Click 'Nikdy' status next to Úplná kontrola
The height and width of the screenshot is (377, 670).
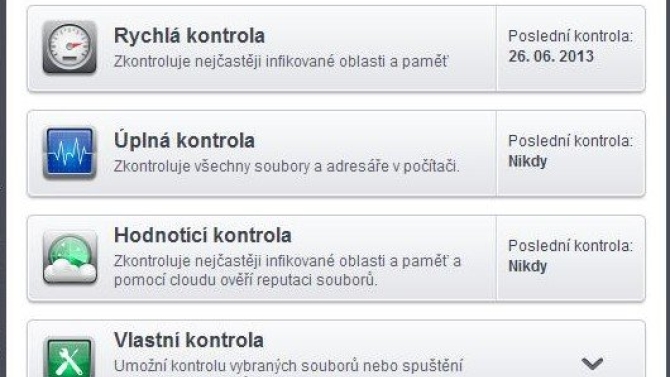(x=527, y=161)
